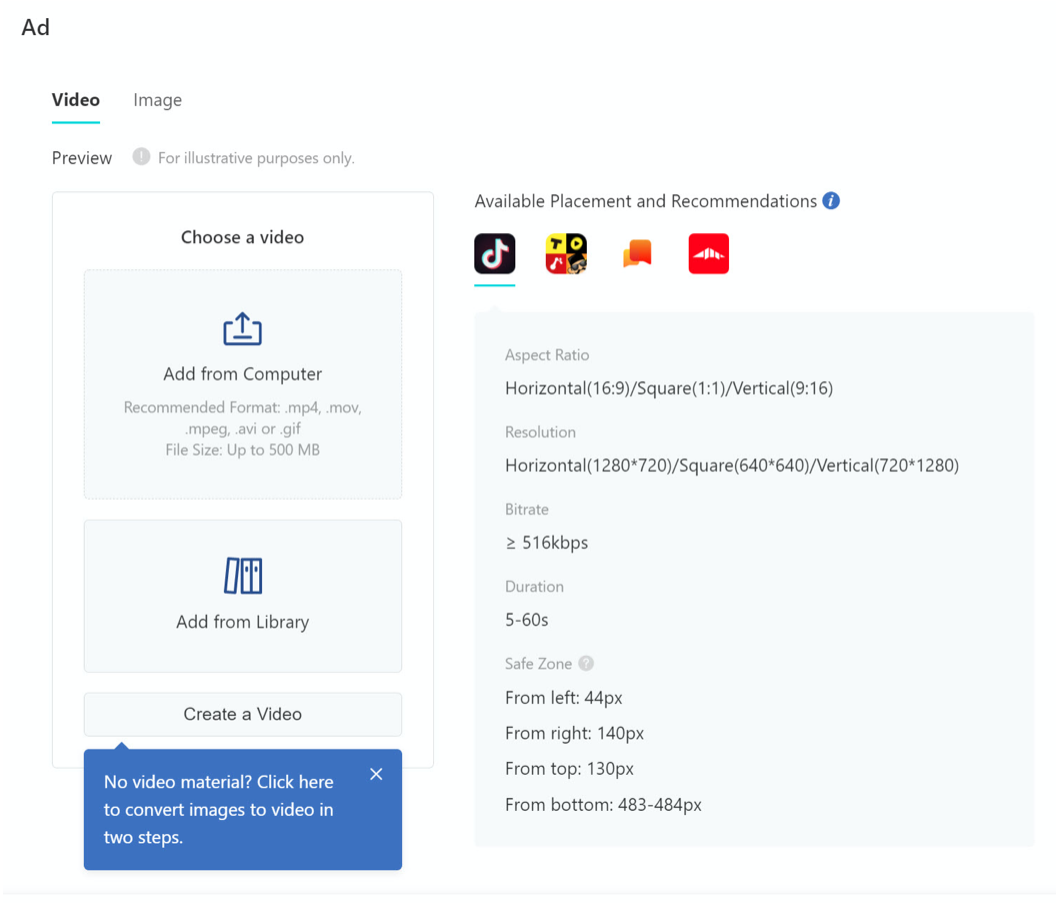Select the orange speech bubble placement icon
This screenshot has height=916, width=1064.
[x=637, y=254]
